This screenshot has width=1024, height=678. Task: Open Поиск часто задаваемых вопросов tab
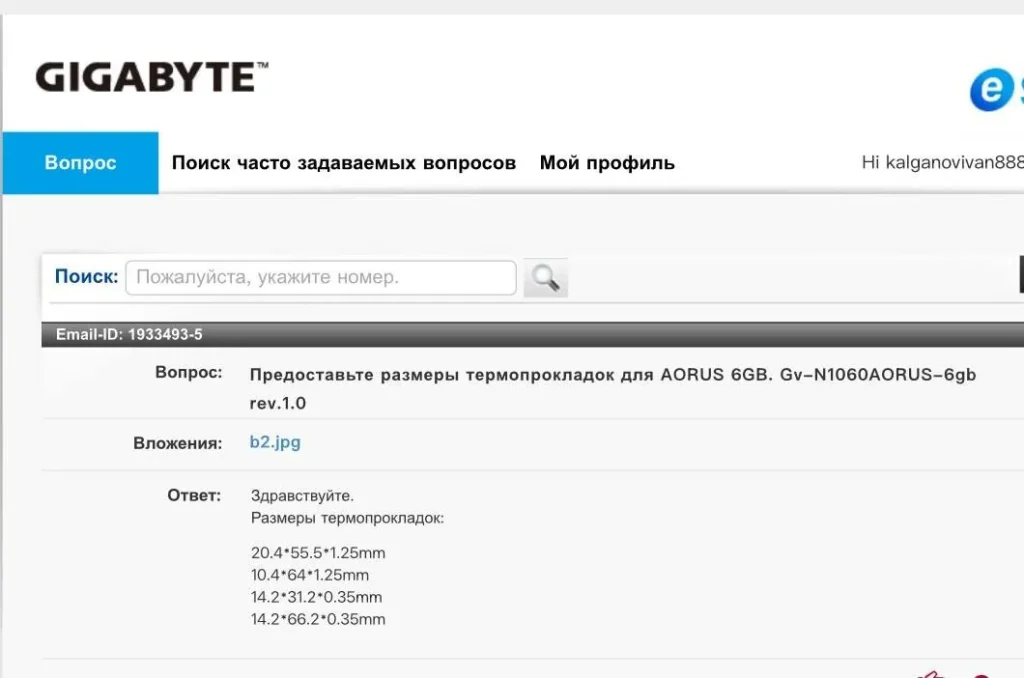tap(344, 163)
